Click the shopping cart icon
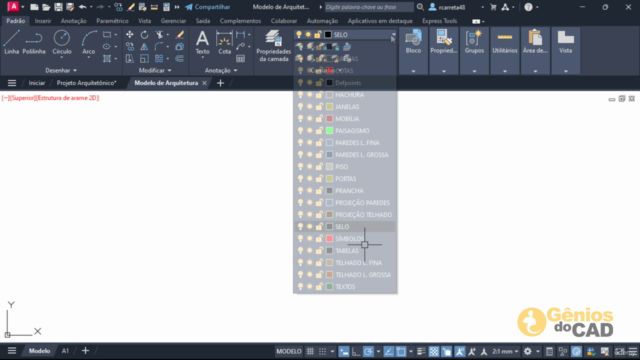Image resolution: width=640 pixels, height=360 pixels. coord(493,7)
